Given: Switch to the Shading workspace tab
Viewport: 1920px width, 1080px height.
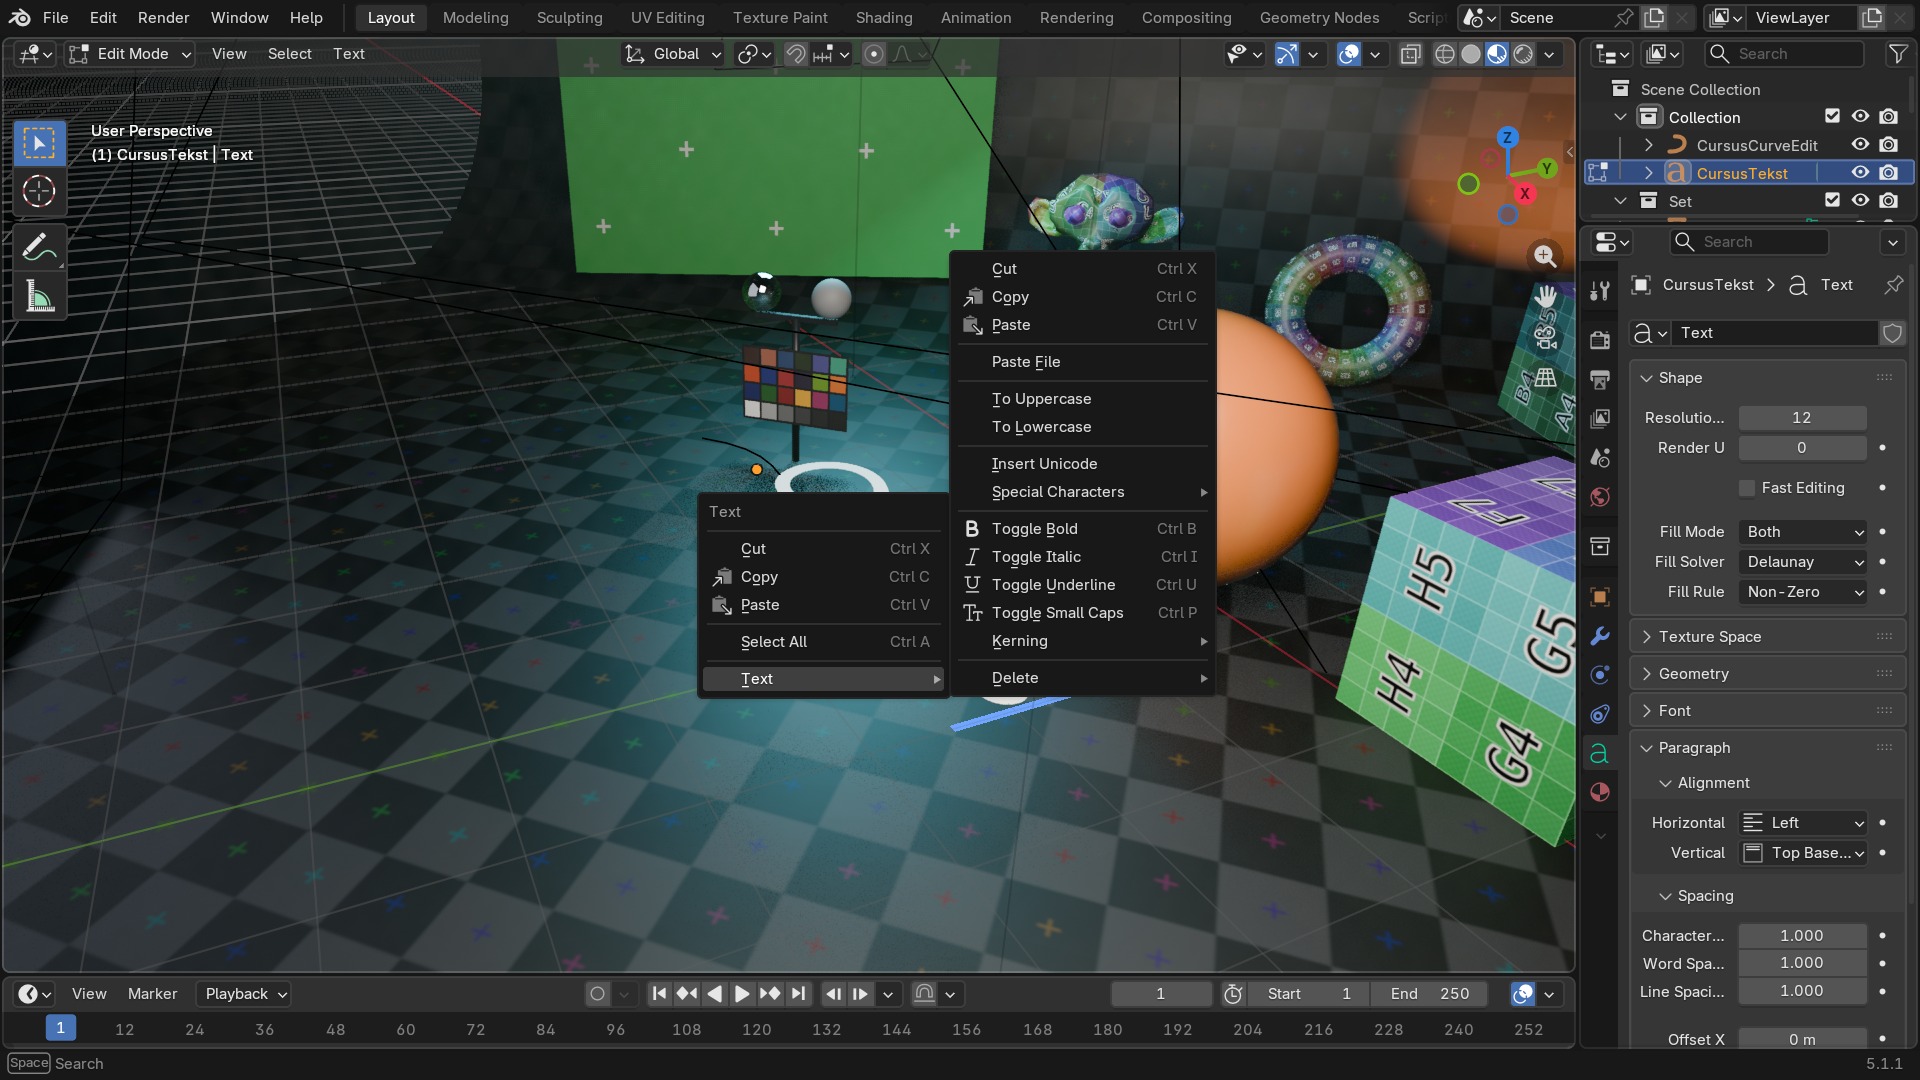Looking at the screenshot, I should pos(884,18).
